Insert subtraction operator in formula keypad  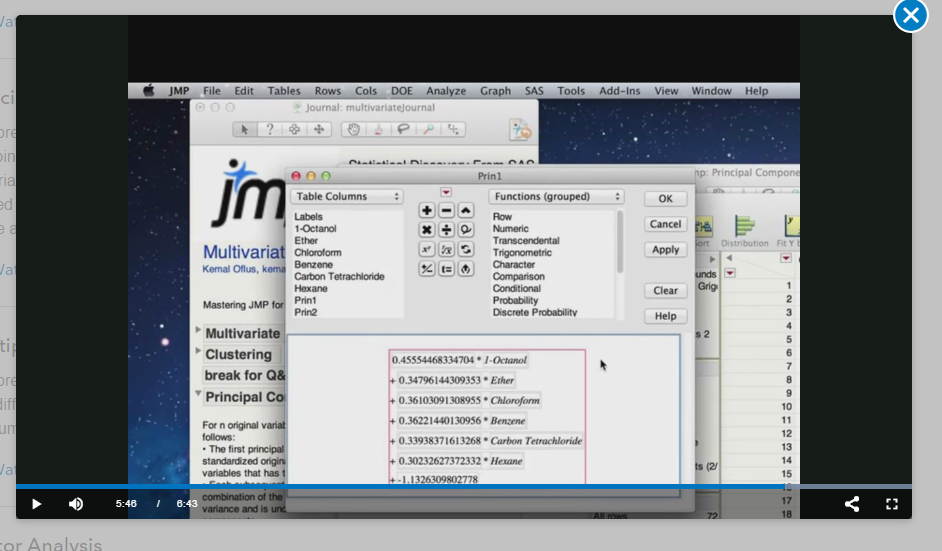tap(446, 210)
